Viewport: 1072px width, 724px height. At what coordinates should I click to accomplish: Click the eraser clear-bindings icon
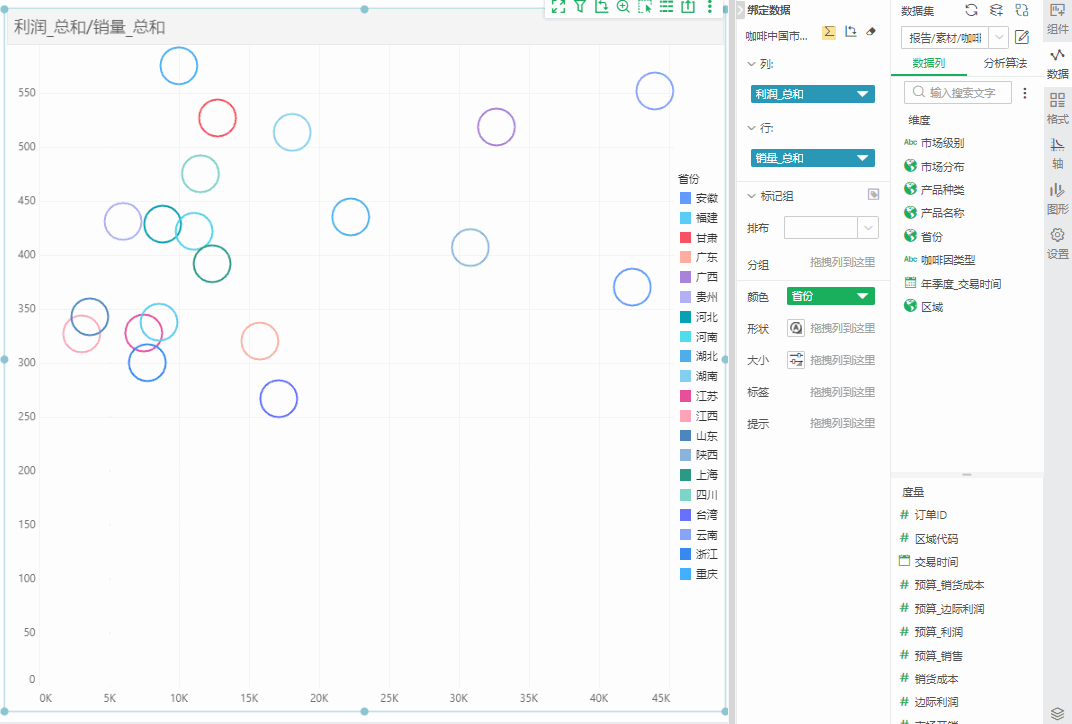click(x=871, y=32)
